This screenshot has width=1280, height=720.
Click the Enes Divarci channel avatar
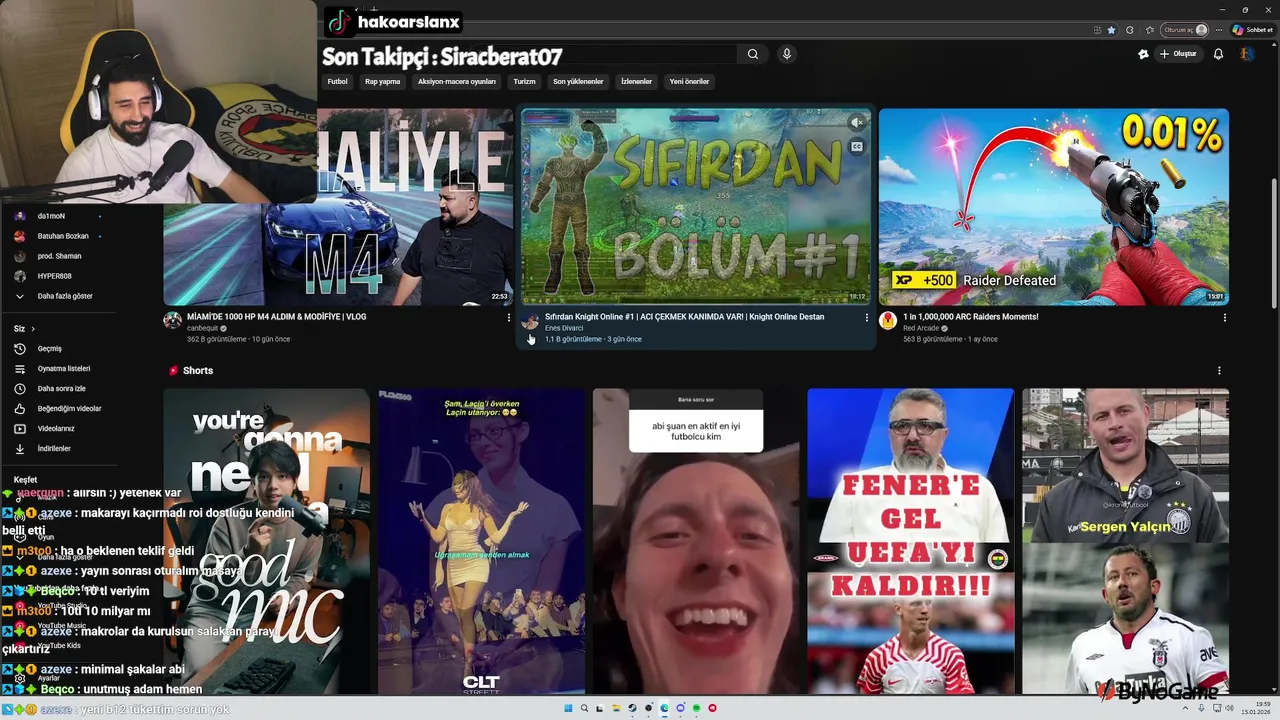click(530, 320)
